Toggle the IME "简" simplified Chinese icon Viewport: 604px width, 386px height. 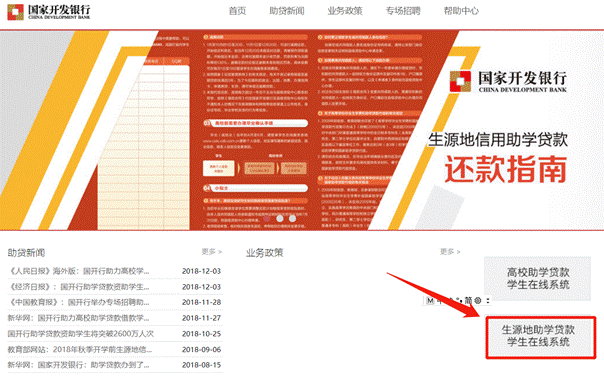tap(468, 300)
